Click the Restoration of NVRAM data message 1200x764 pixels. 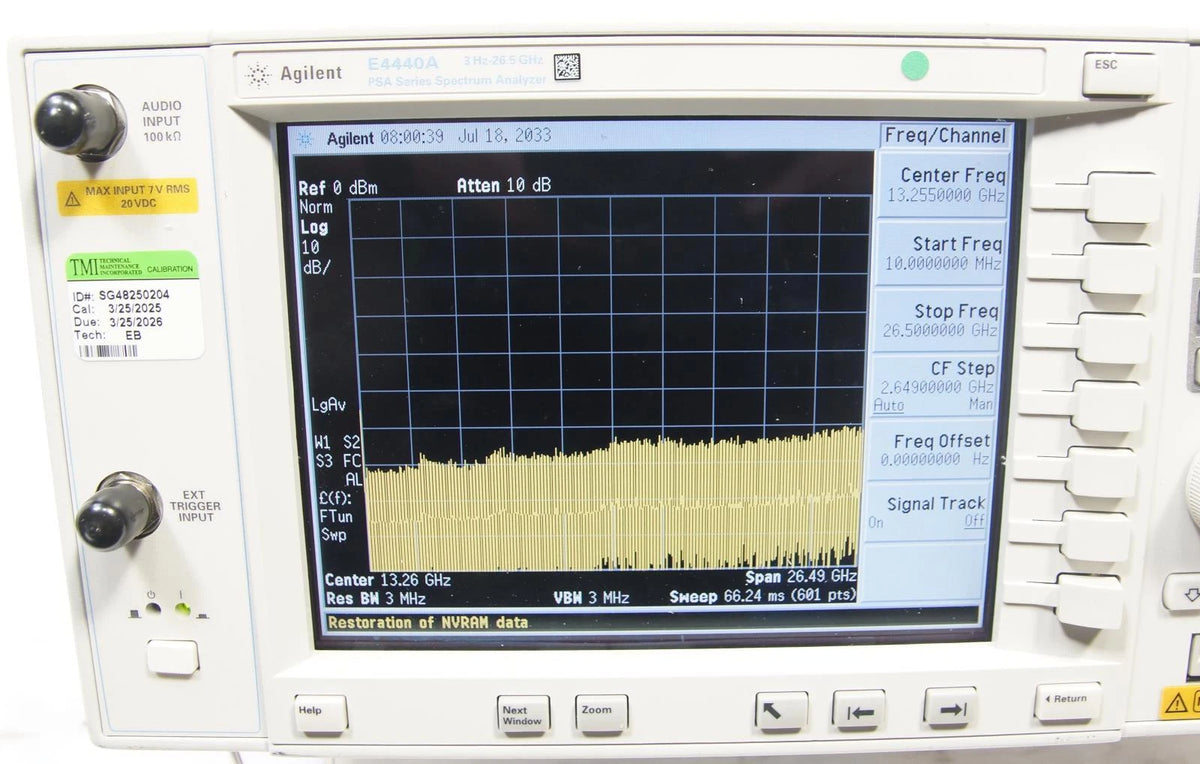click(x=427, y=623)
